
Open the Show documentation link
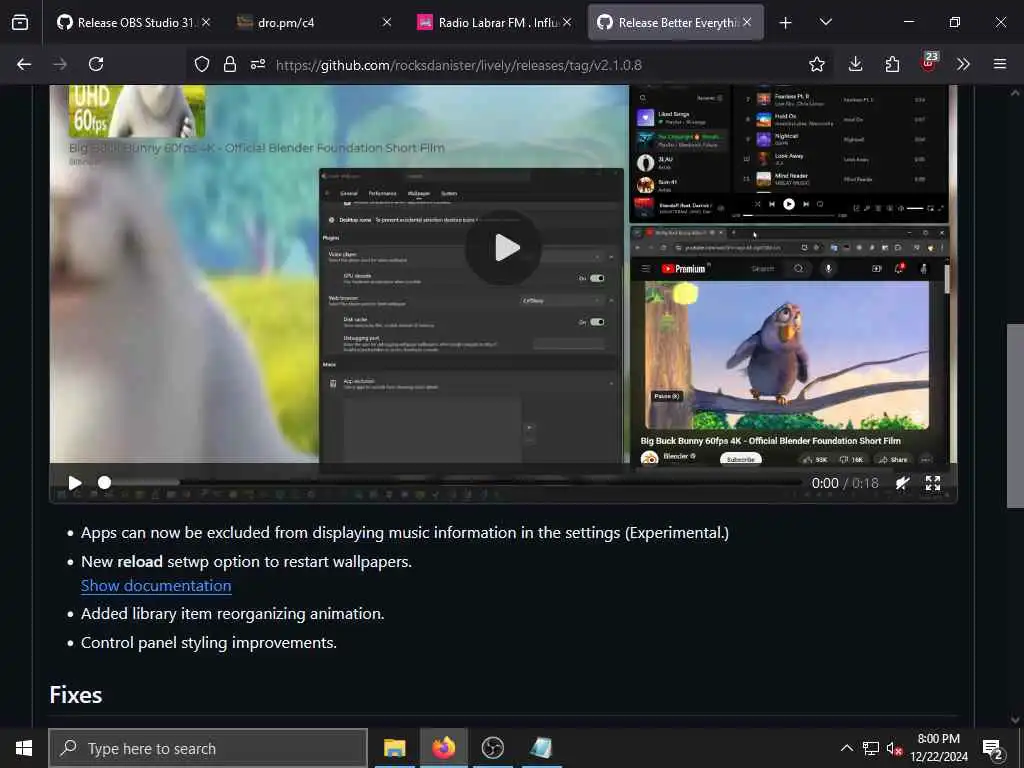click(x=156, y=586)
